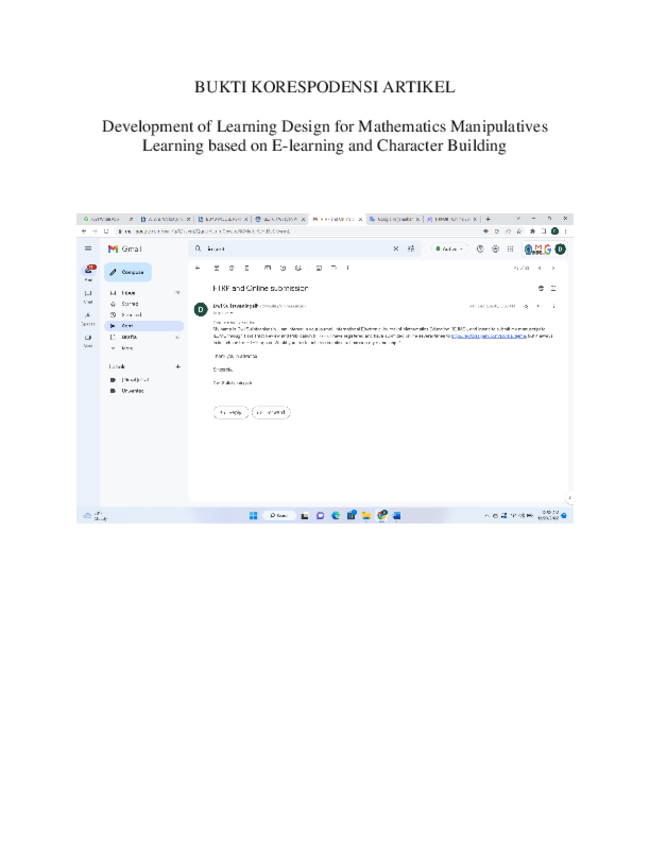The width and height of the screenshot is (650, 841).
Task: Switch to the second browser tab
Action: click(165, 219)
